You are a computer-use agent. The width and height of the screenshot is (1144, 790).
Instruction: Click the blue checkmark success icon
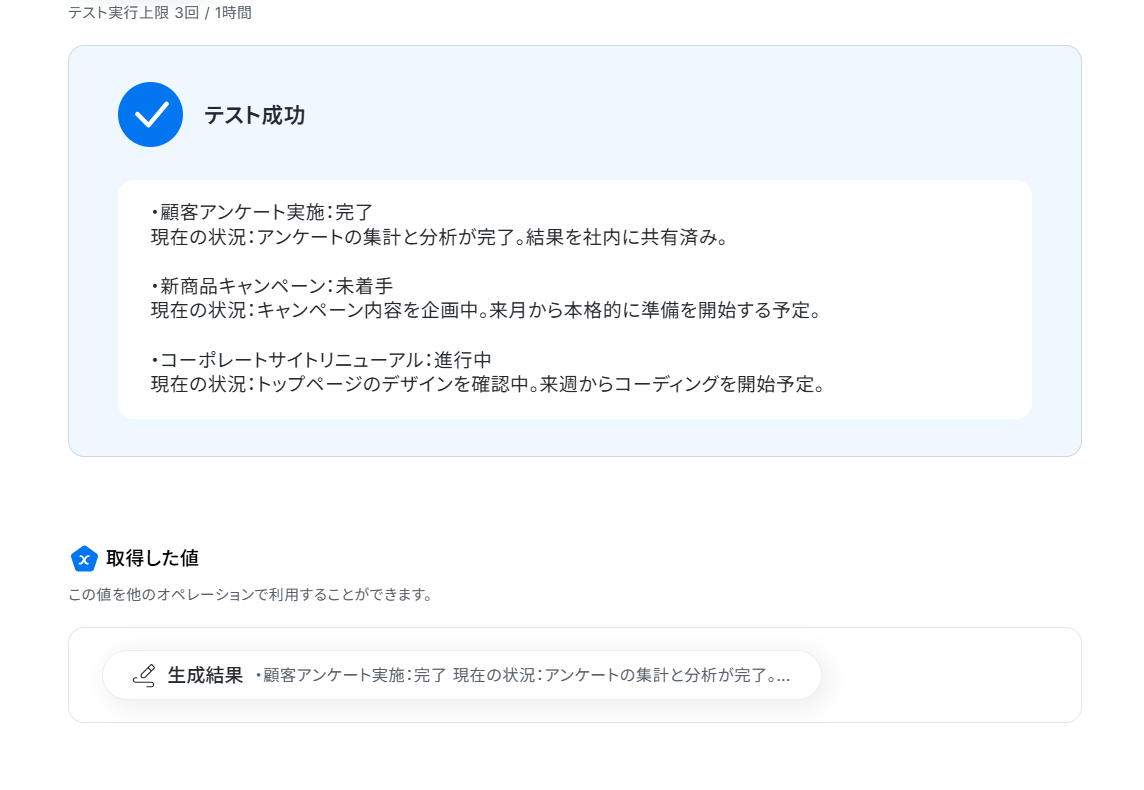point(150,115)
